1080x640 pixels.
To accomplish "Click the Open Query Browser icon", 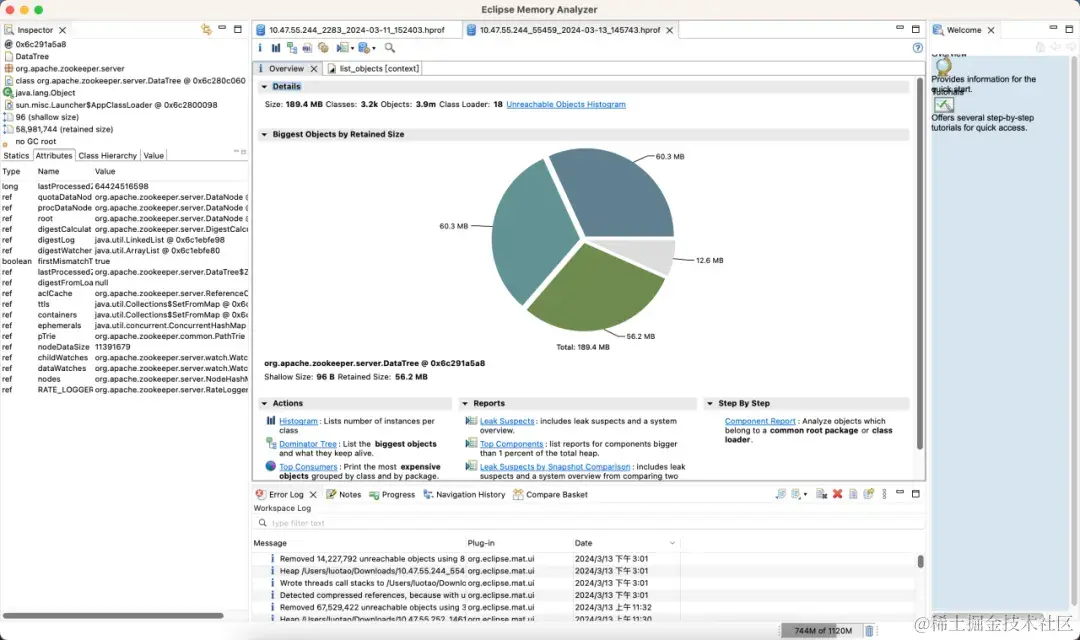I will [364, 48].
